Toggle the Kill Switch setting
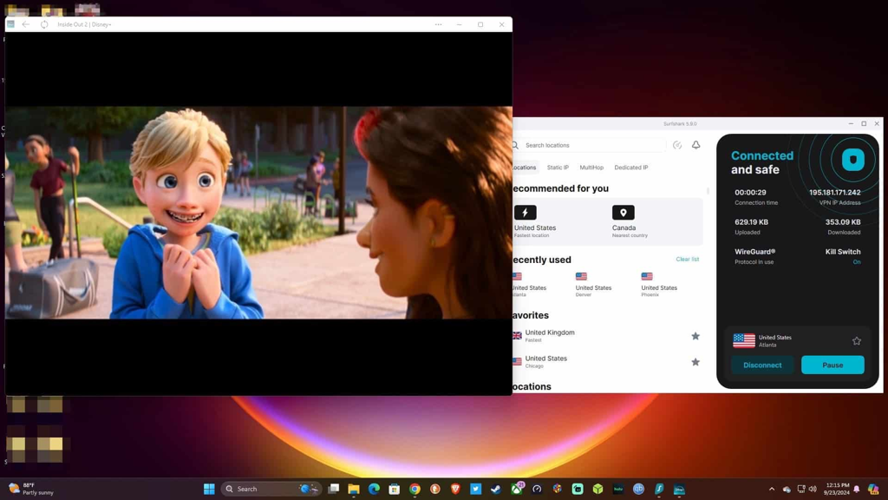Image resolution: width=888 pixels, height=500 pixels. 856,262
